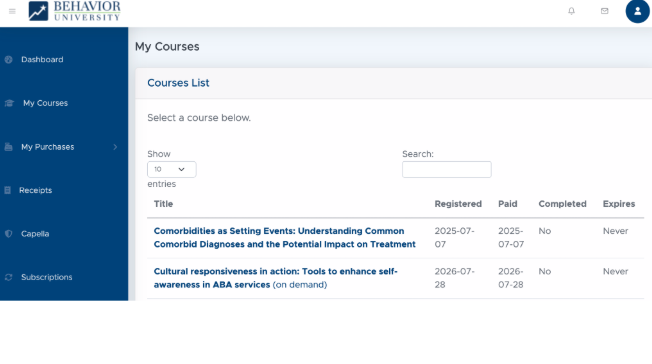Open the notifications bell icon

click(x=571, y=11)
